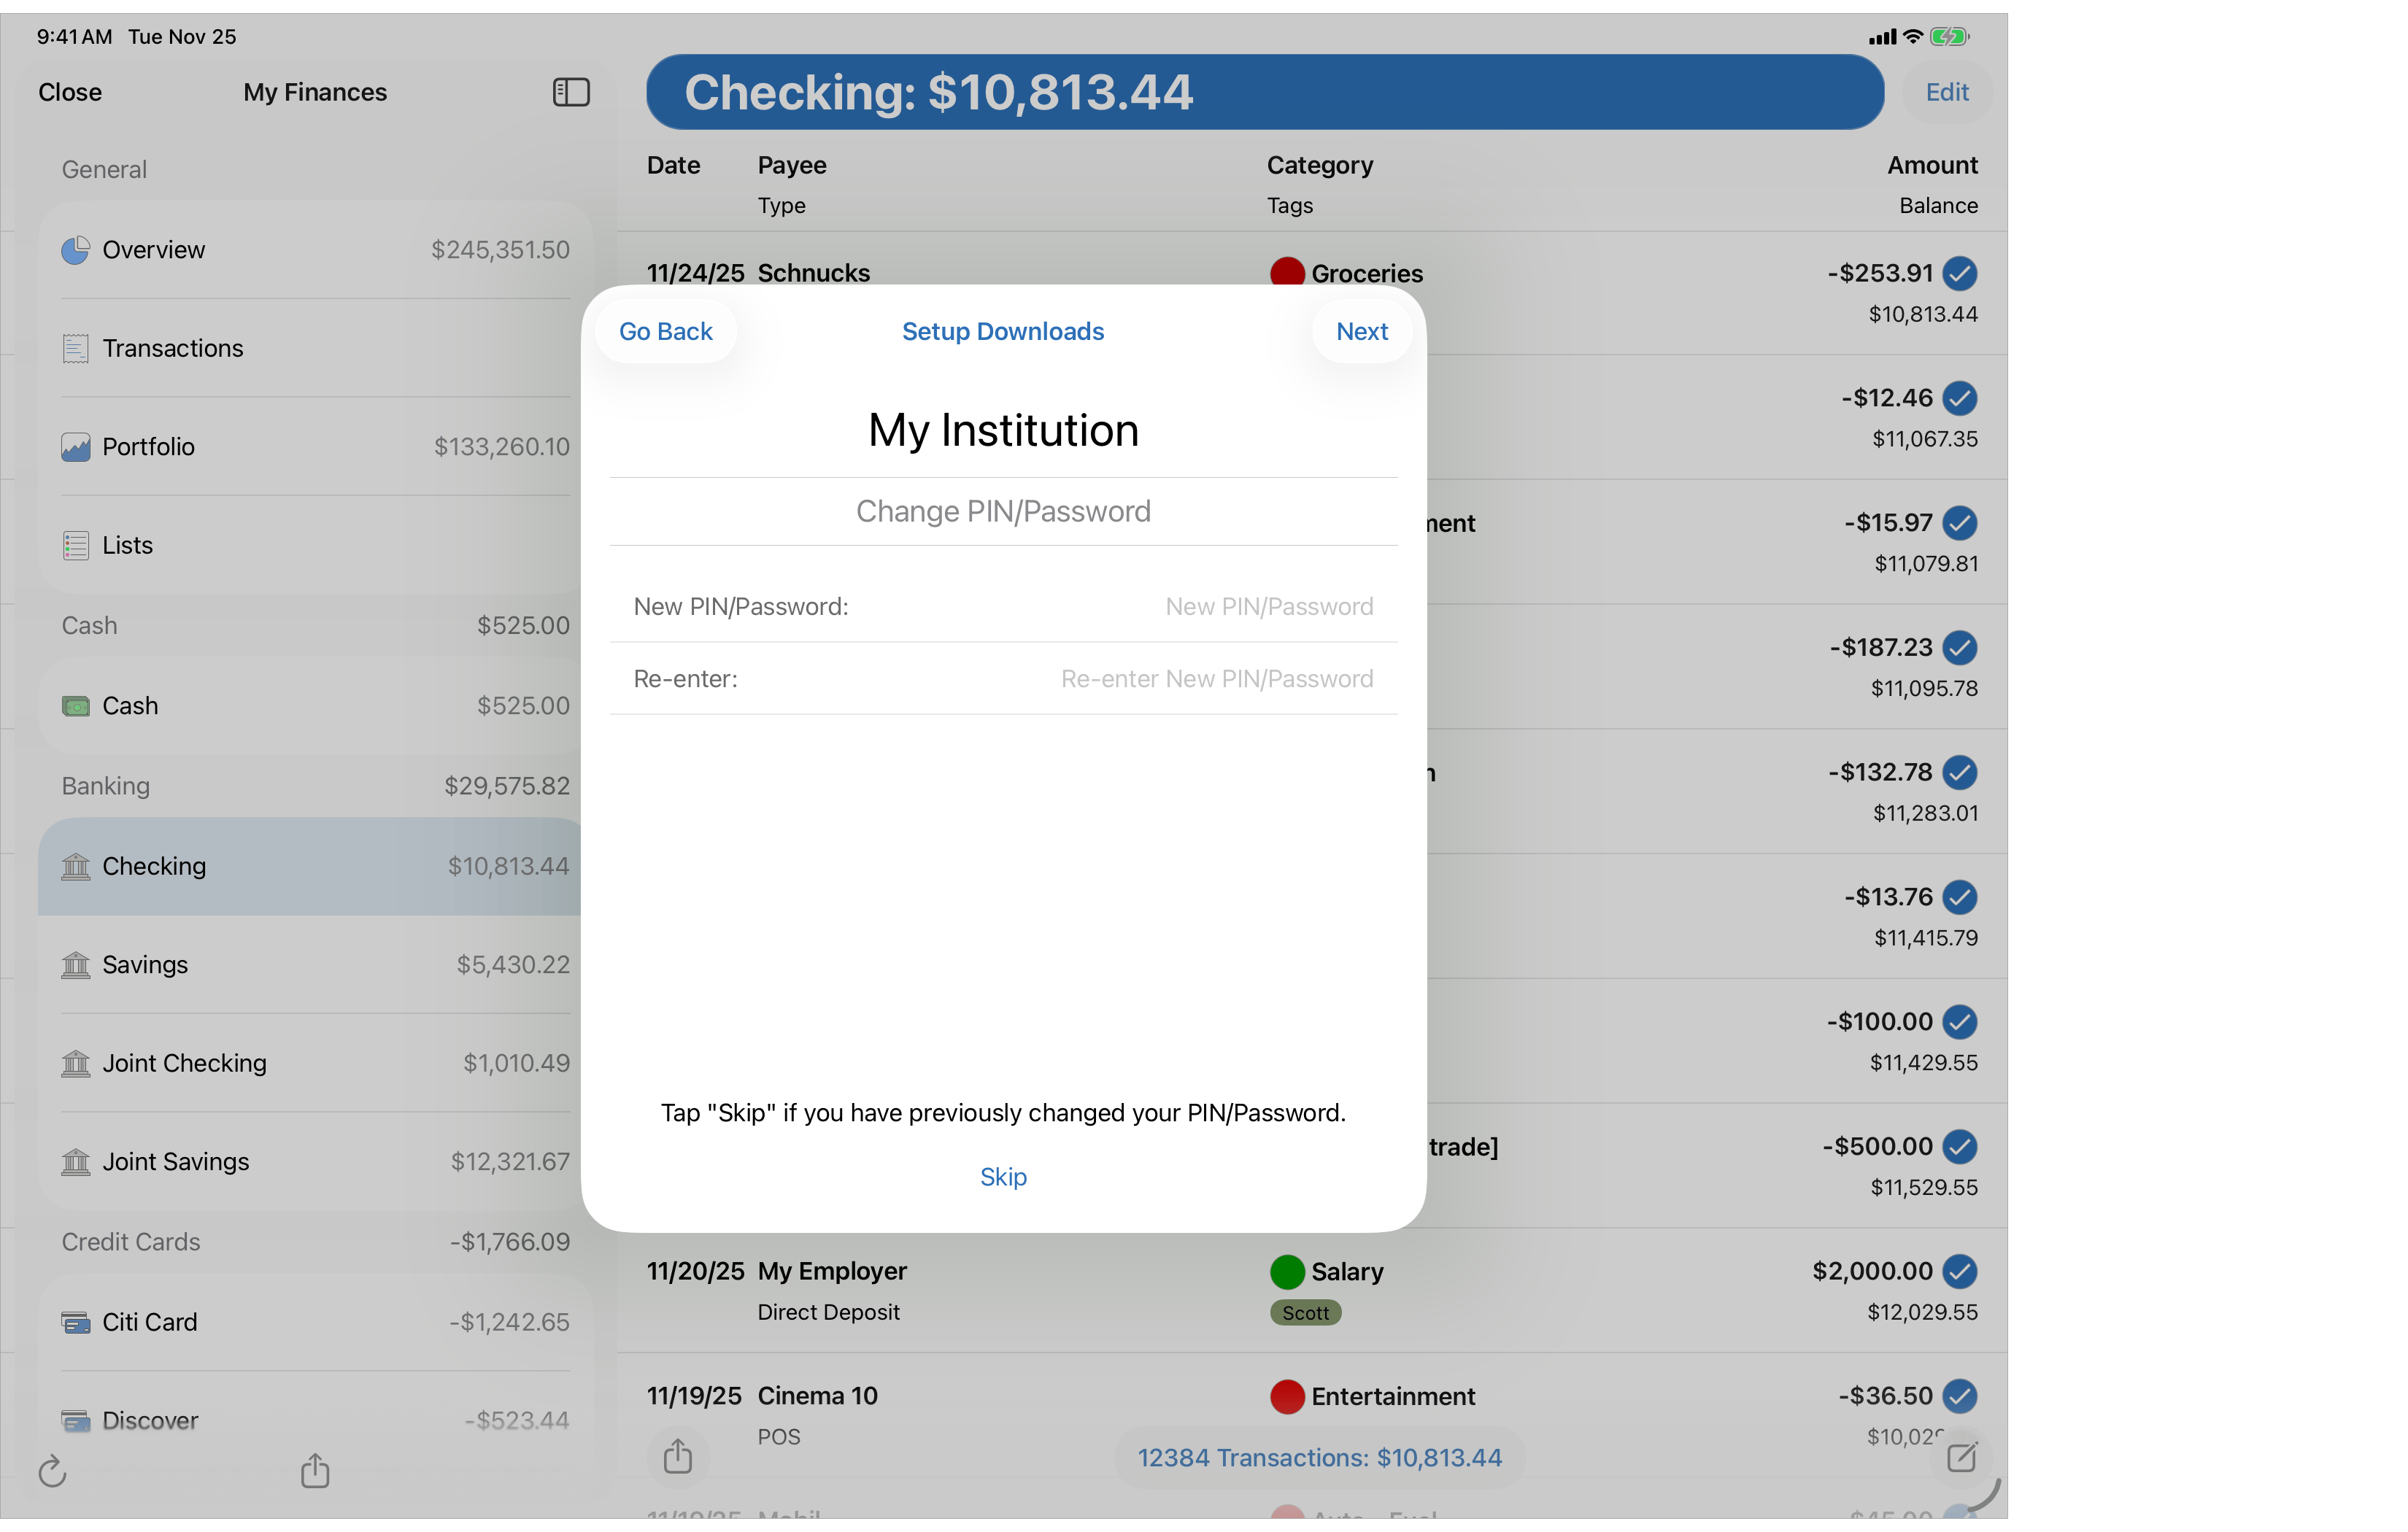Viewport: 2408px width, 1532px height.
Task: Tap the refresh icon in sidebar footer
Action: (52, 1471)
